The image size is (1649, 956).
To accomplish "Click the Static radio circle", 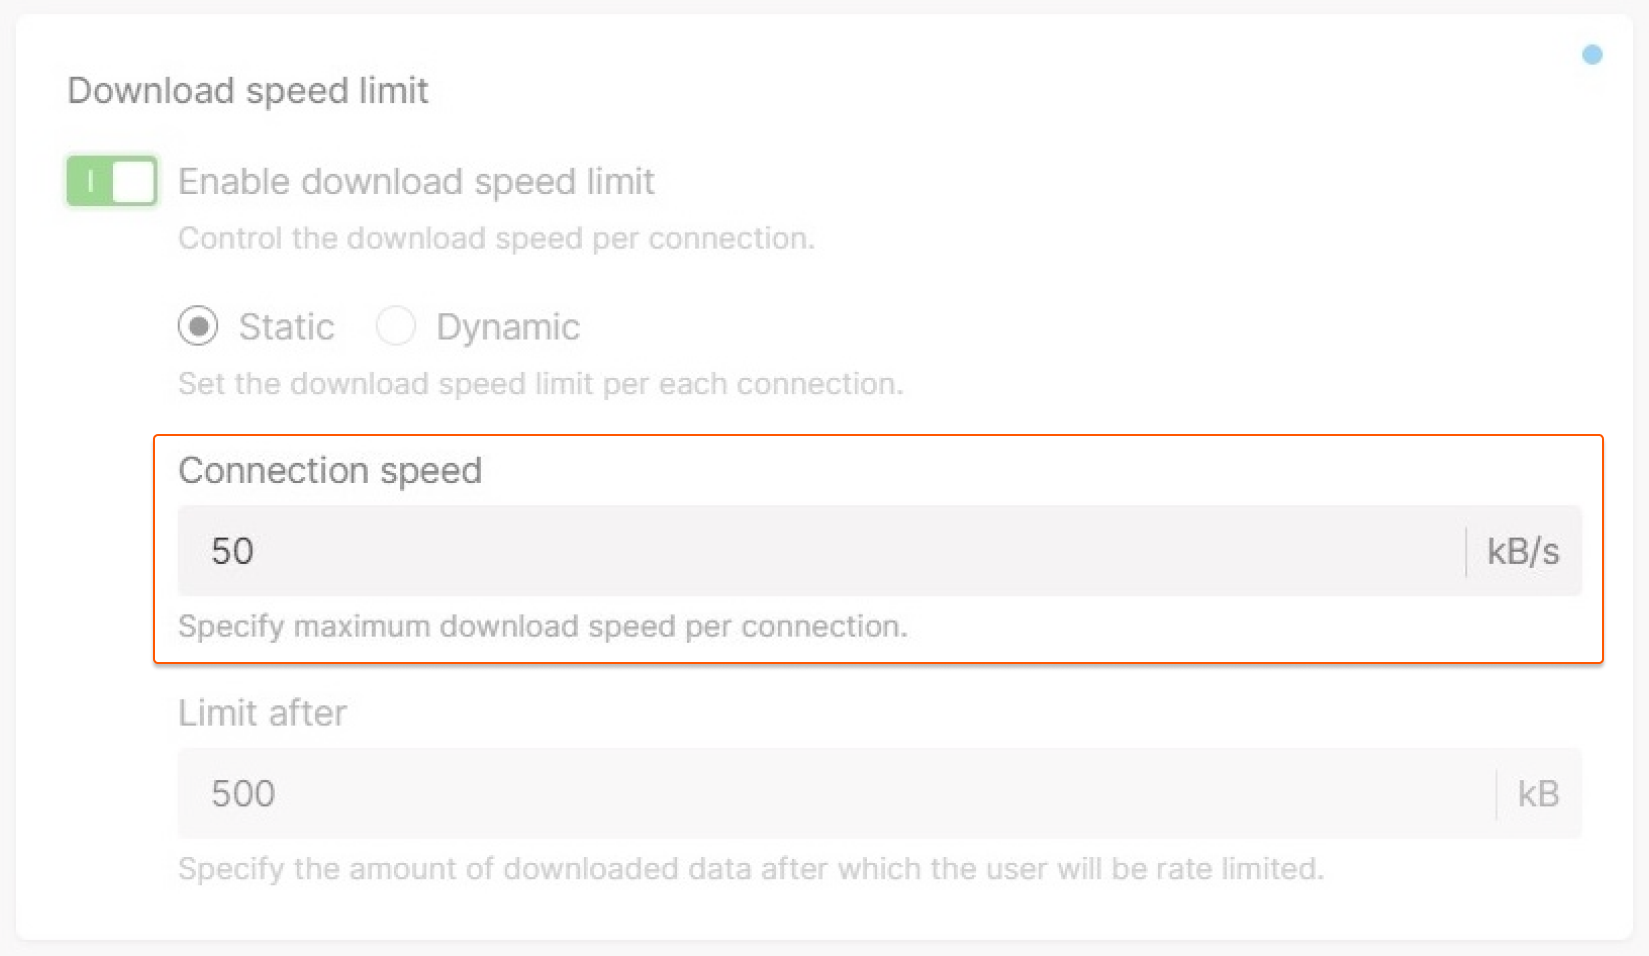I will click(x=198, y=326).
